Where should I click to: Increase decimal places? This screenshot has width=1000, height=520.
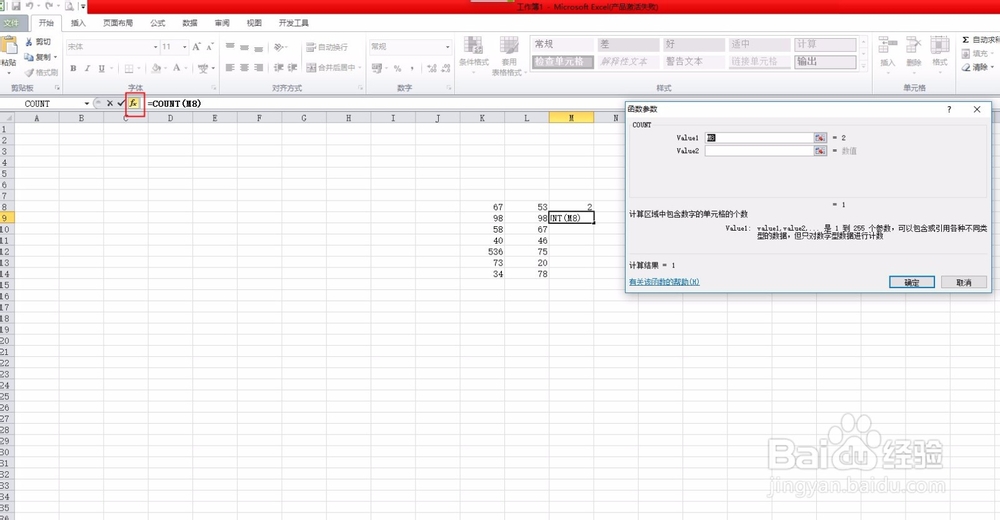click(x=432, y=68)
